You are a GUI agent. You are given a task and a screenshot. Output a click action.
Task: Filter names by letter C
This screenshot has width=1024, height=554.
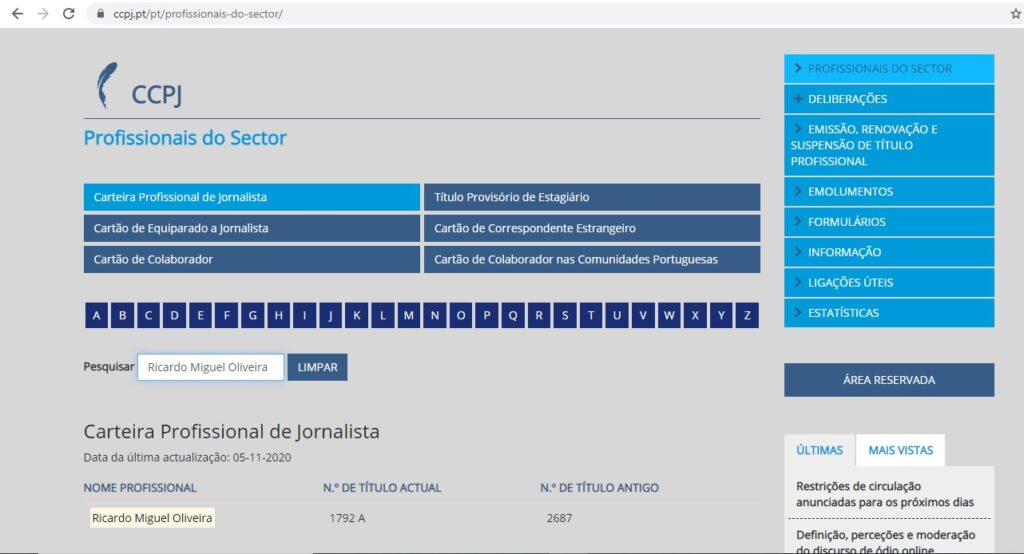pyautogui.click(x=148, y=316)
